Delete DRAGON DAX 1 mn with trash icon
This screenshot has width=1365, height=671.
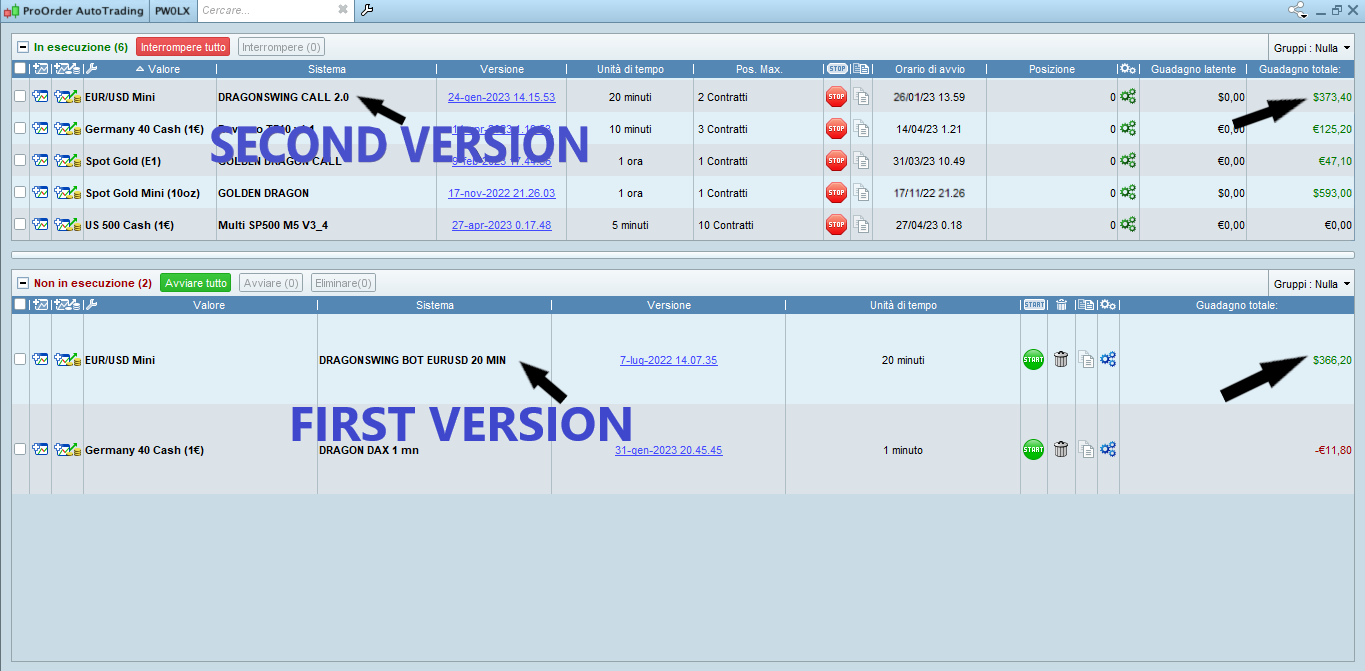[x=1061, y=450]
